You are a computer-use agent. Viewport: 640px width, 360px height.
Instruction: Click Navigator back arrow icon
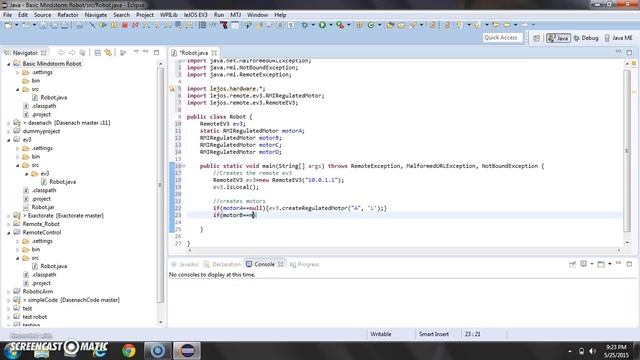click(x=61, y=53)
